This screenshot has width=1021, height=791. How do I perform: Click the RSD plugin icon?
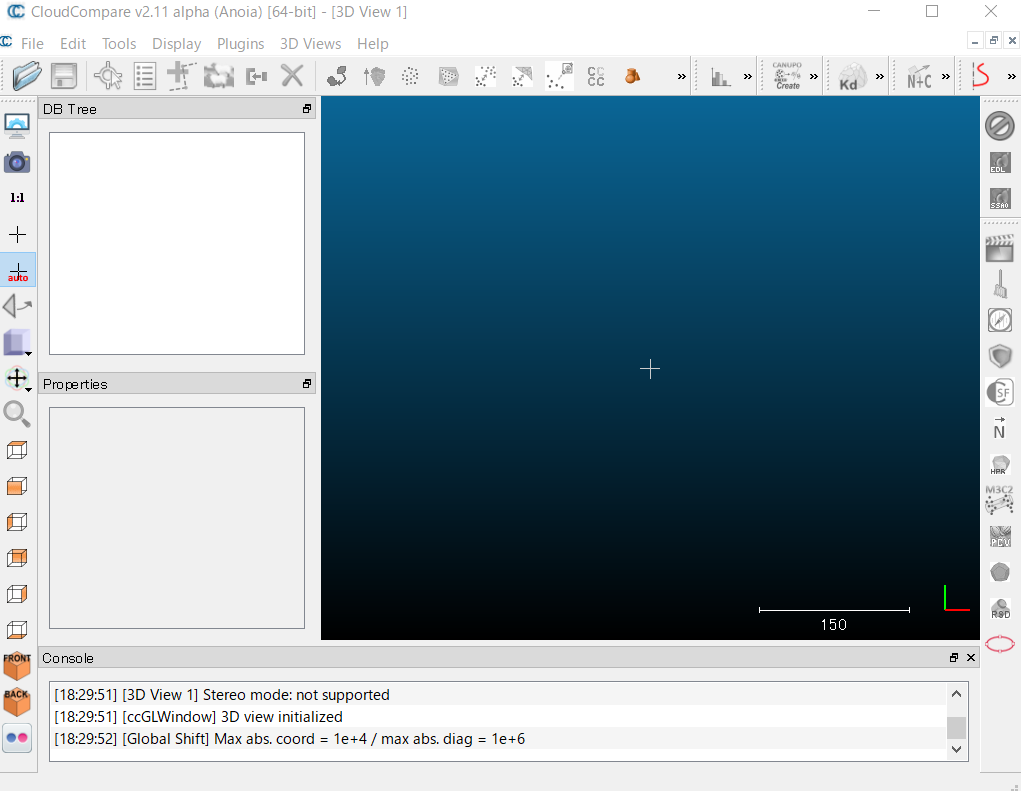click(1000, 608)
